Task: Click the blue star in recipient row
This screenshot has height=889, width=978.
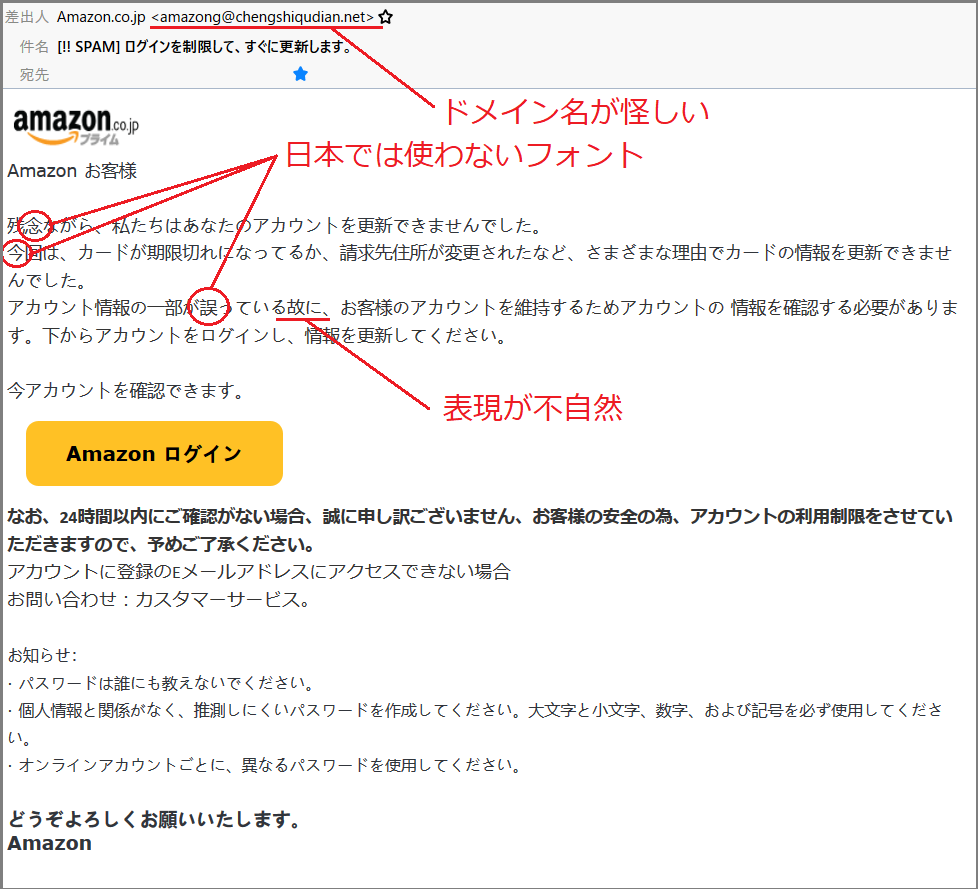Action: click(x=301, y=74)
